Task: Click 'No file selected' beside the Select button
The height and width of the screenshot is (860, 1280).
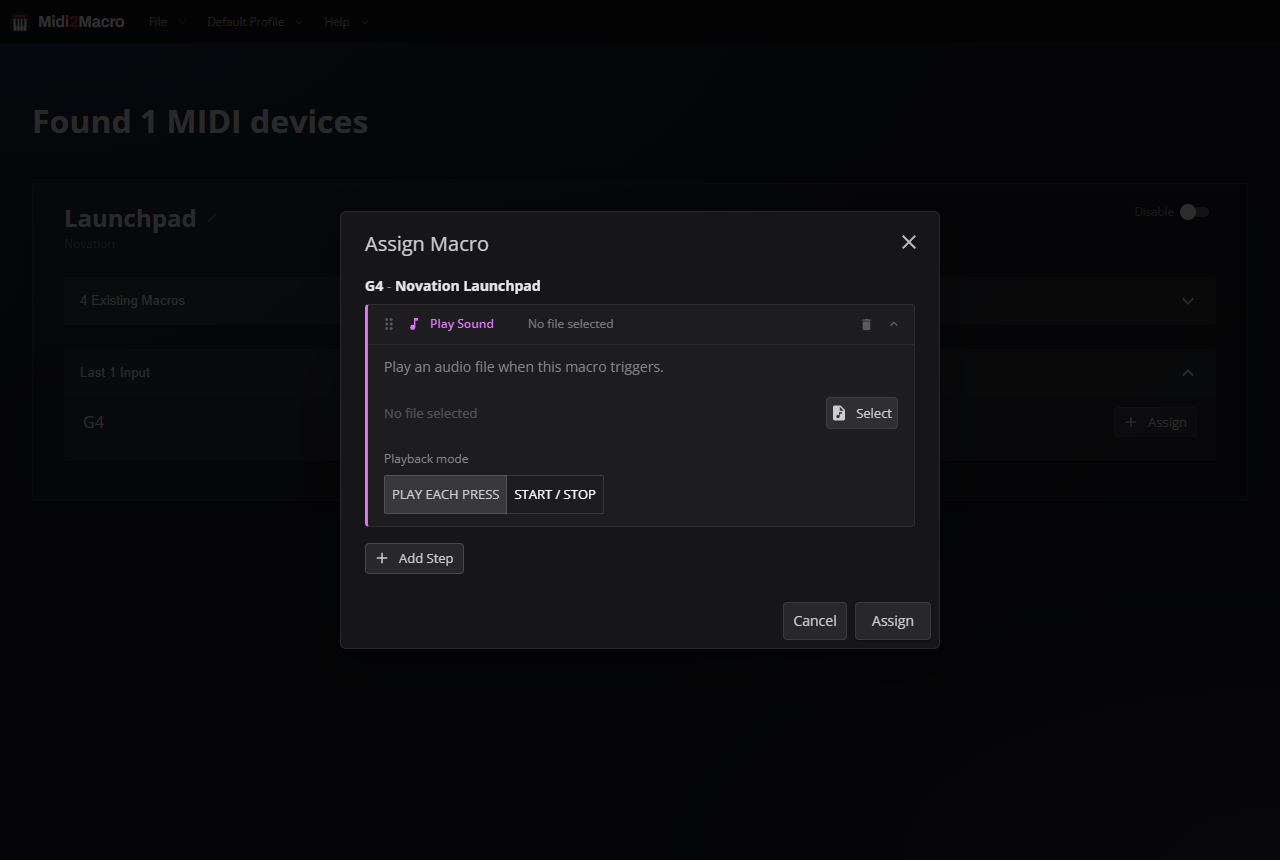Action: pyautogui.click(x=430, y=413)
